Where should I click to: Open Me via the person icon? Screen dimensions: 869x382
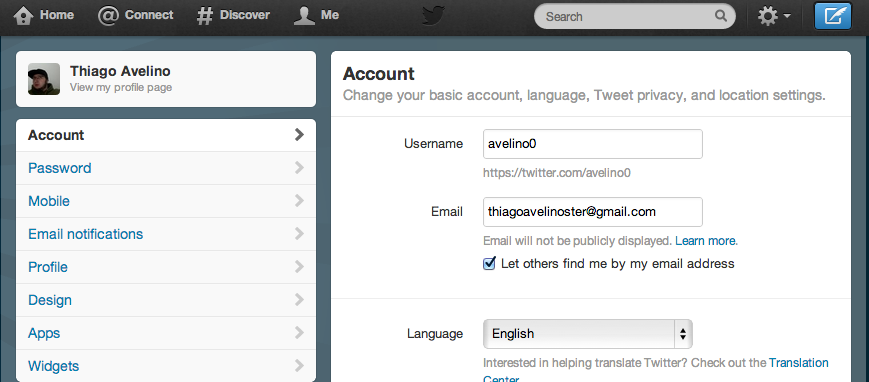pos(304,16)
